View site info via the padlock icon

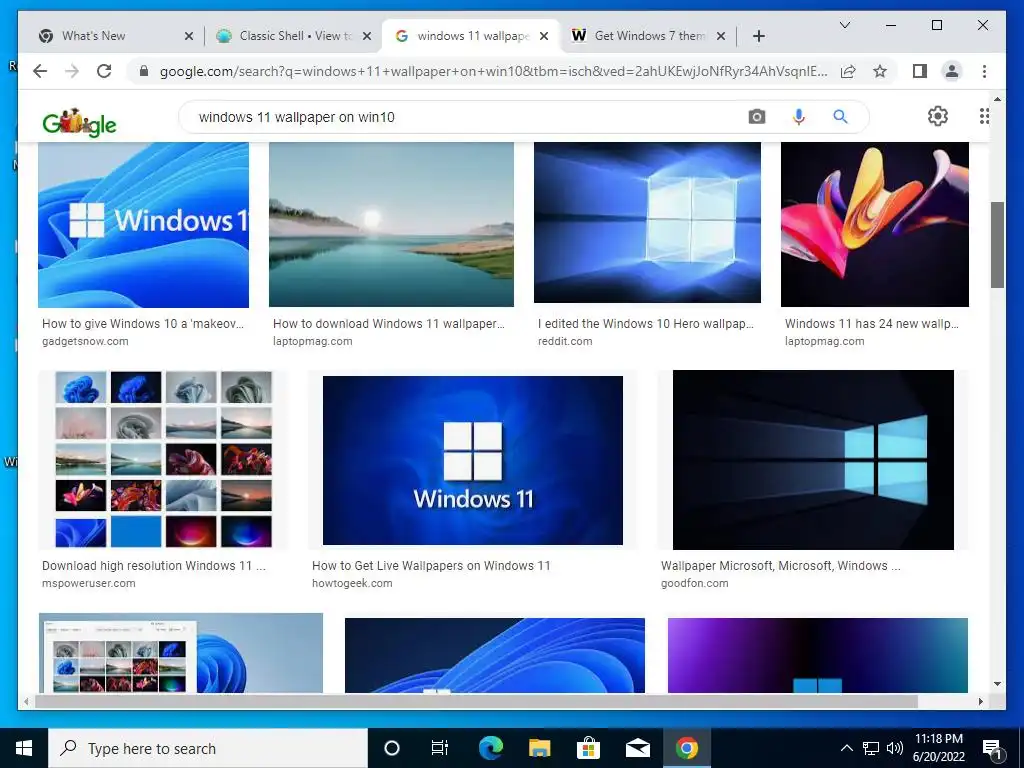pyautogui.click(x=144, y=71)
